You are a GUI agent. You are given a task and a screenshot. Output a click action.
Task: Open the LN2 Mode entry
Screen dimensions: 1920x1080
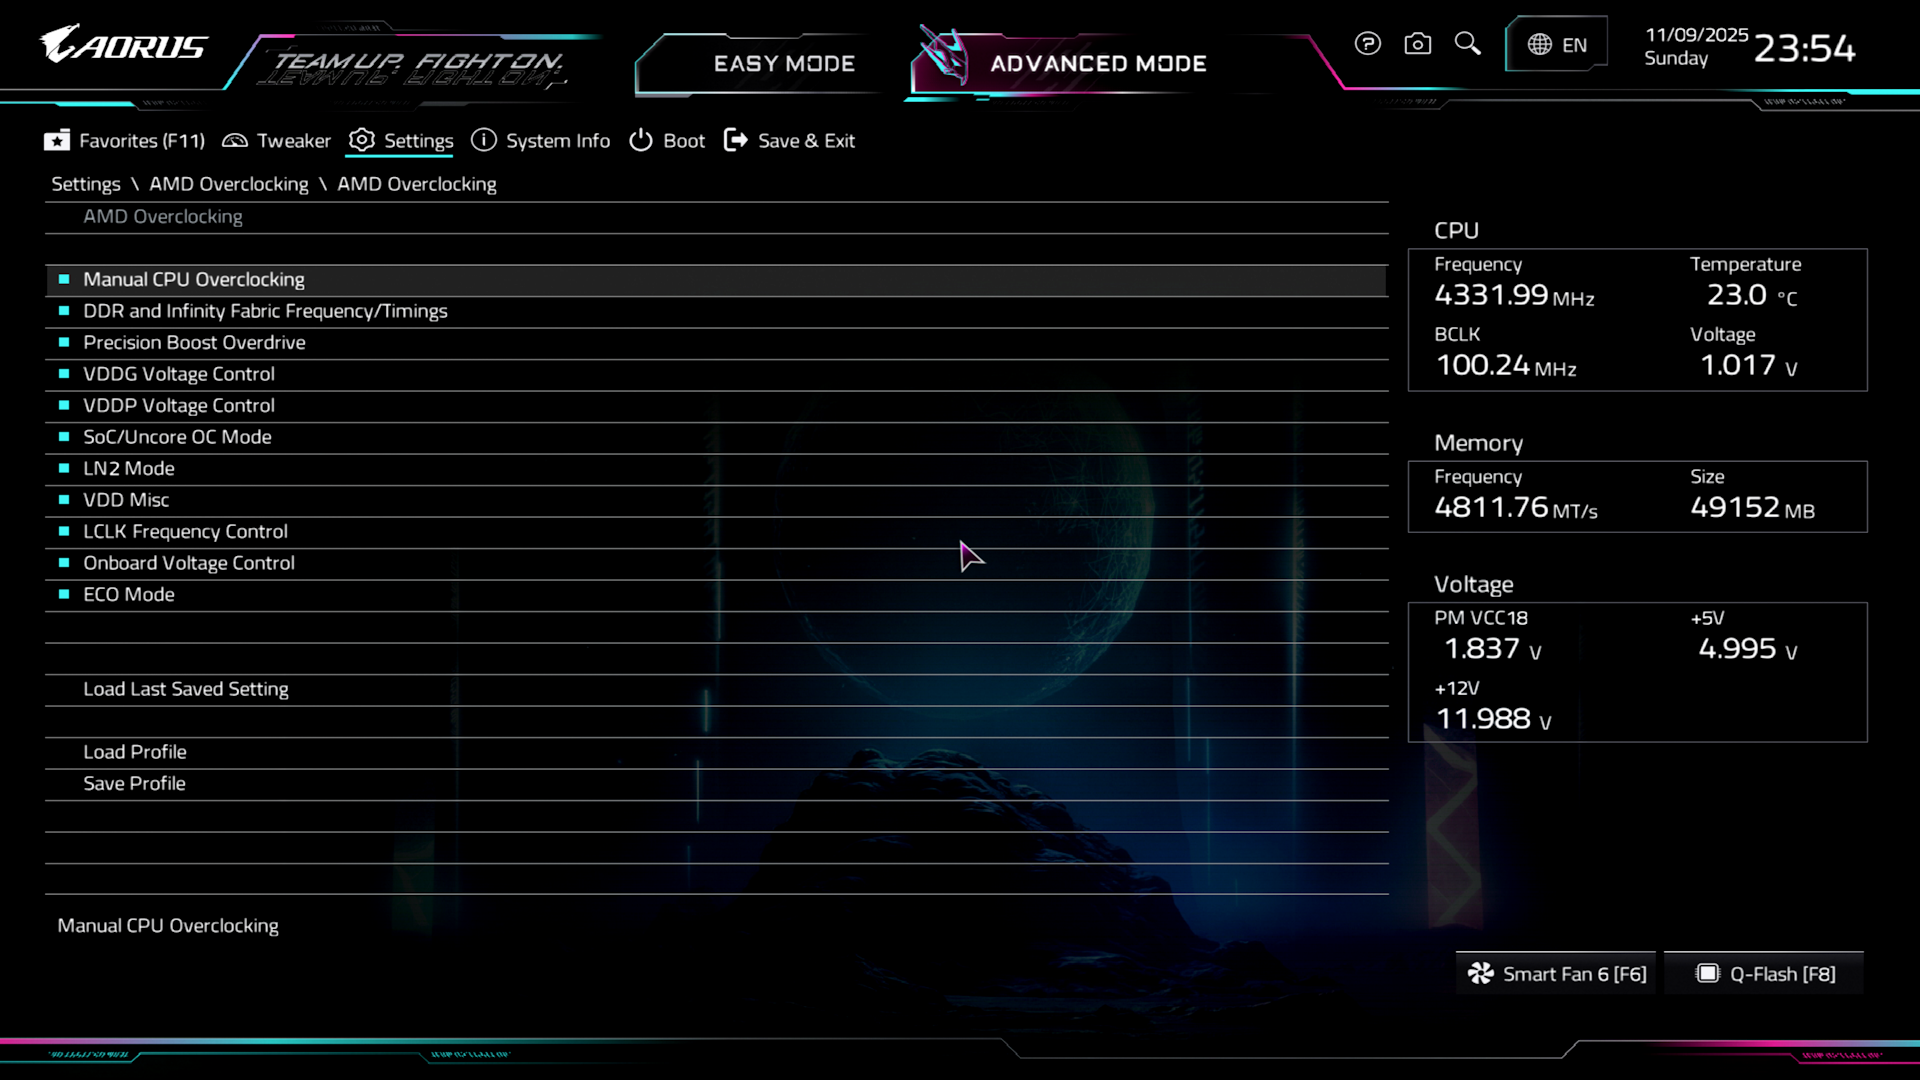[x=129, y=469]
